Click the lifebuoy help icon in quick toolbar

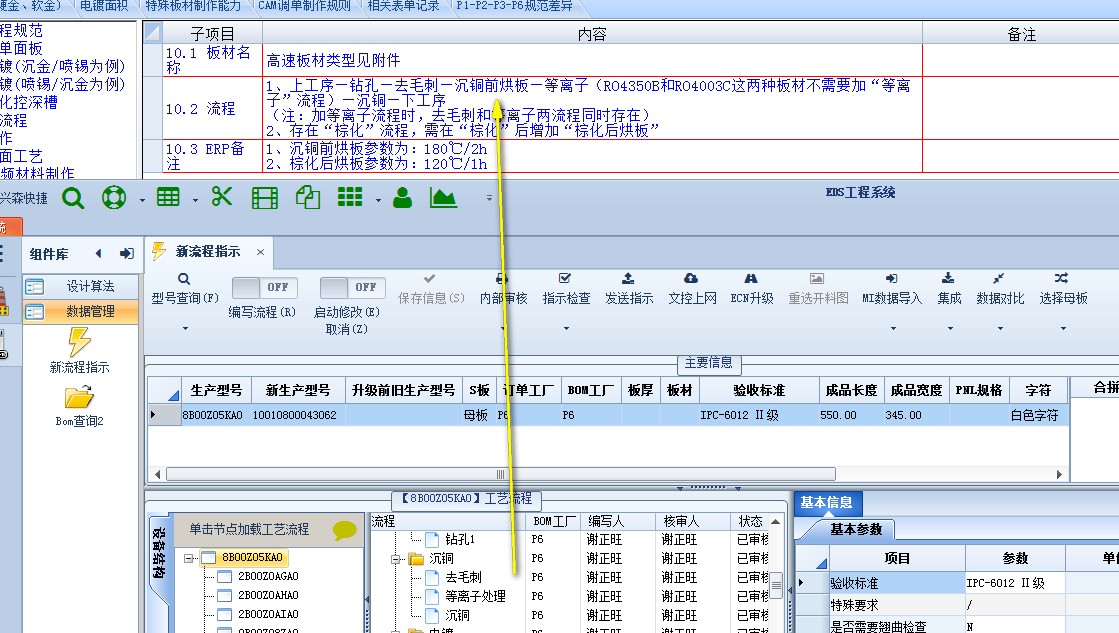(x=113, y=198)
